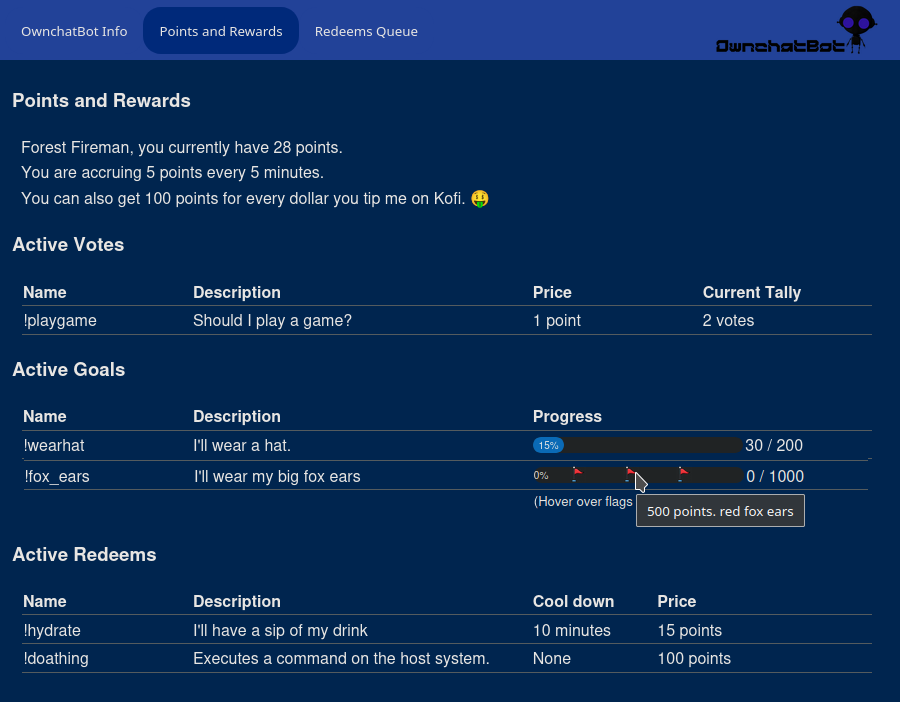Screen dimensions: 900x702
Task: Select the Points and Rewards tab
Action: (x=221, y=31)
